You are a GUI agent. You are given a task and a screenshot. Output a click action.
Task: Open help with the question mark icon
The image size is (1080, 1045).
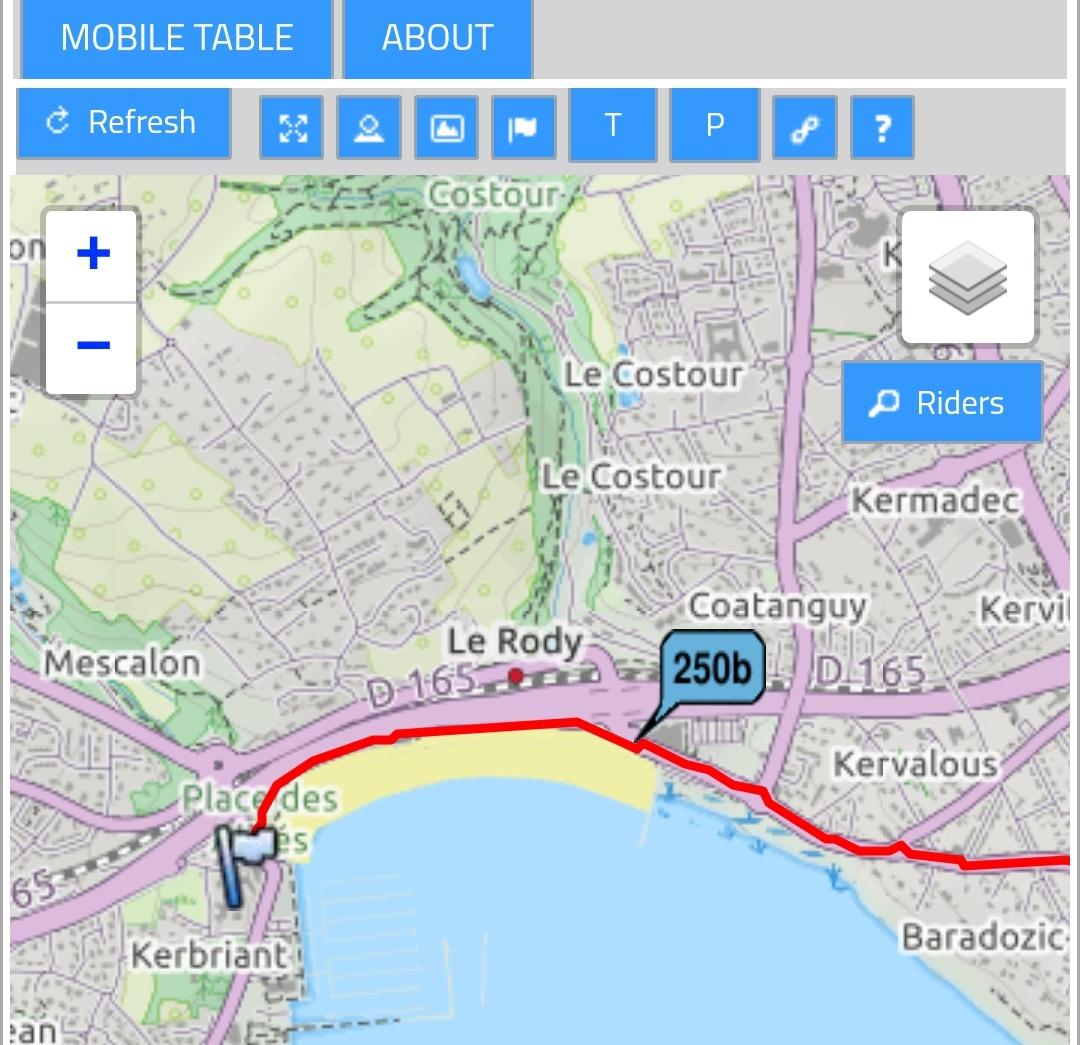pyautogui.click(x=882, y=127)
